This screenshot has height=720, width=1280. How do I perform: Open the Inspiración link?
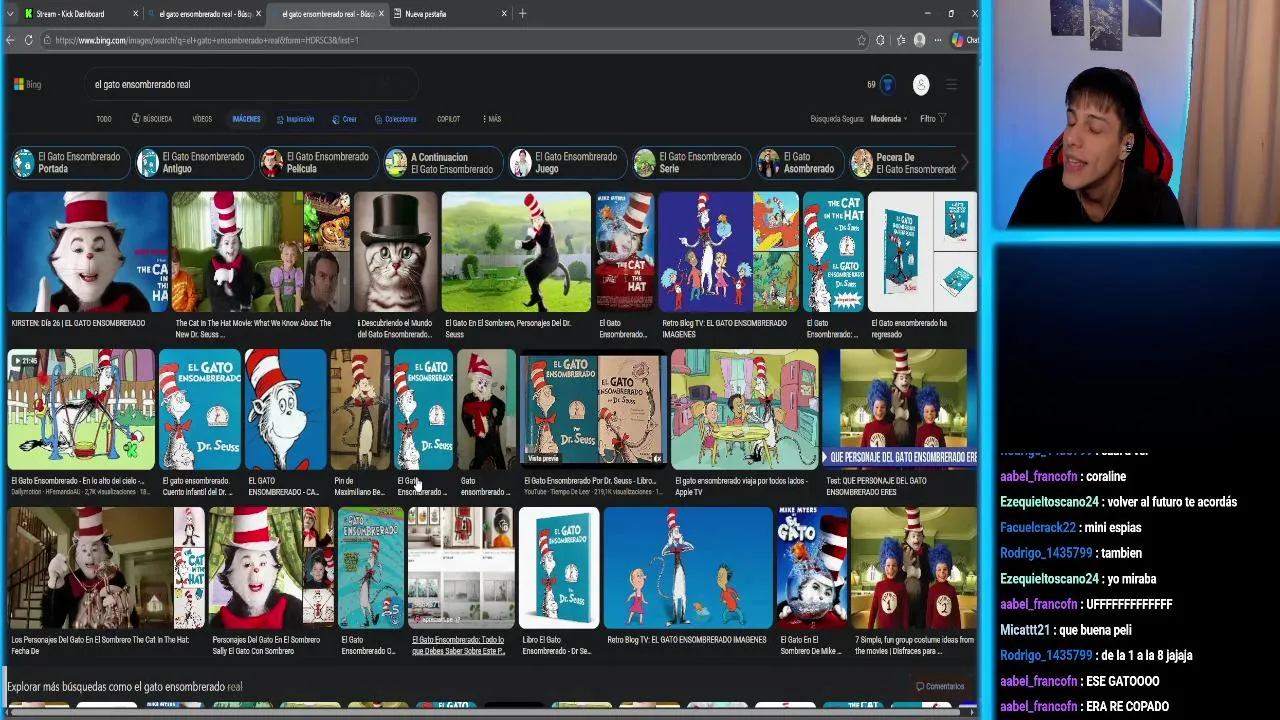click(x=295, y=119)
